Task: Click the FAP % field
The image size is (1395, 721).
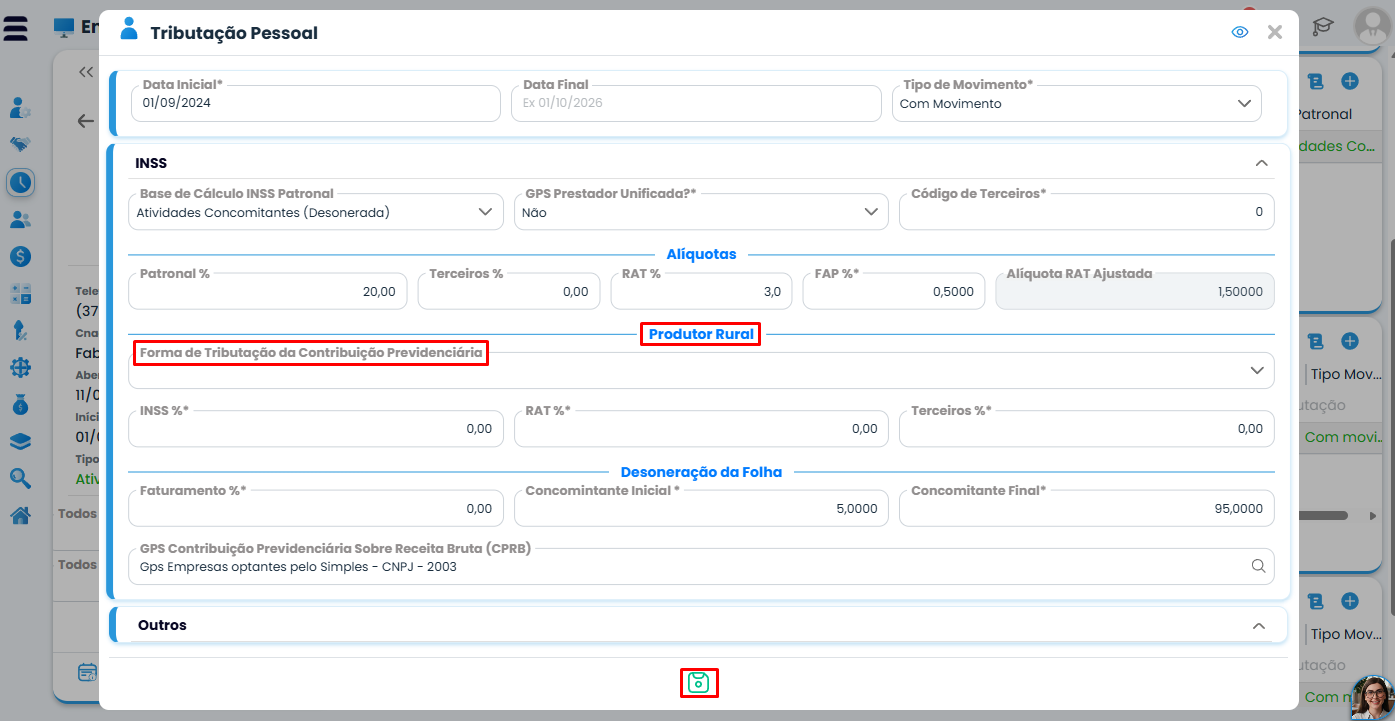Action: pos(895,292)
